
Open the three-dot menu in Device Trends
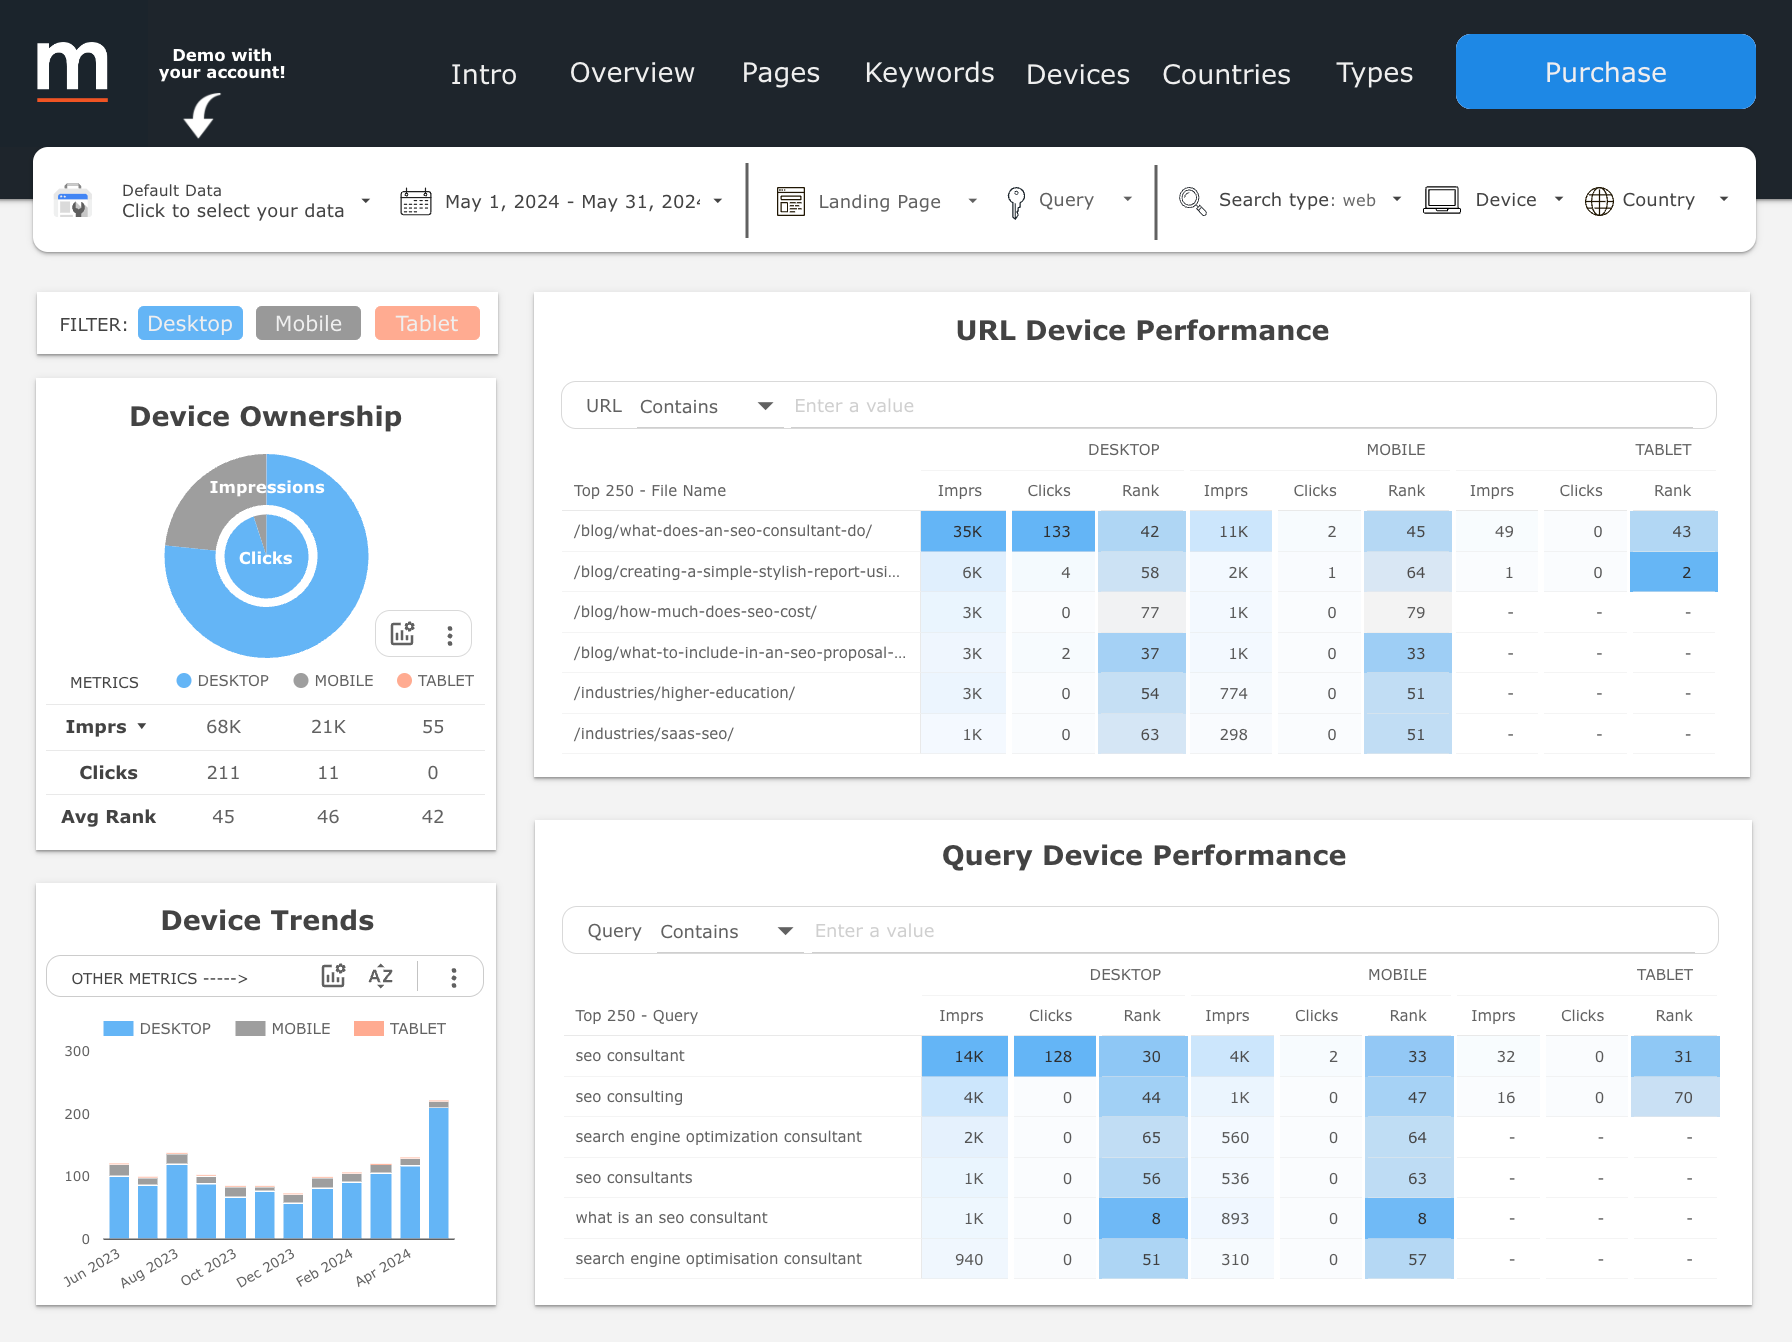pyautogui.click(x=453, y=977)
